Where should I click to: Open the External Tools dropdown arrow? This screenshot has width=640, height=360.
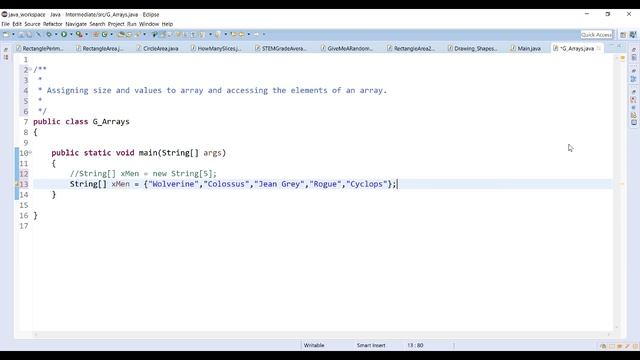click(87, 35)
